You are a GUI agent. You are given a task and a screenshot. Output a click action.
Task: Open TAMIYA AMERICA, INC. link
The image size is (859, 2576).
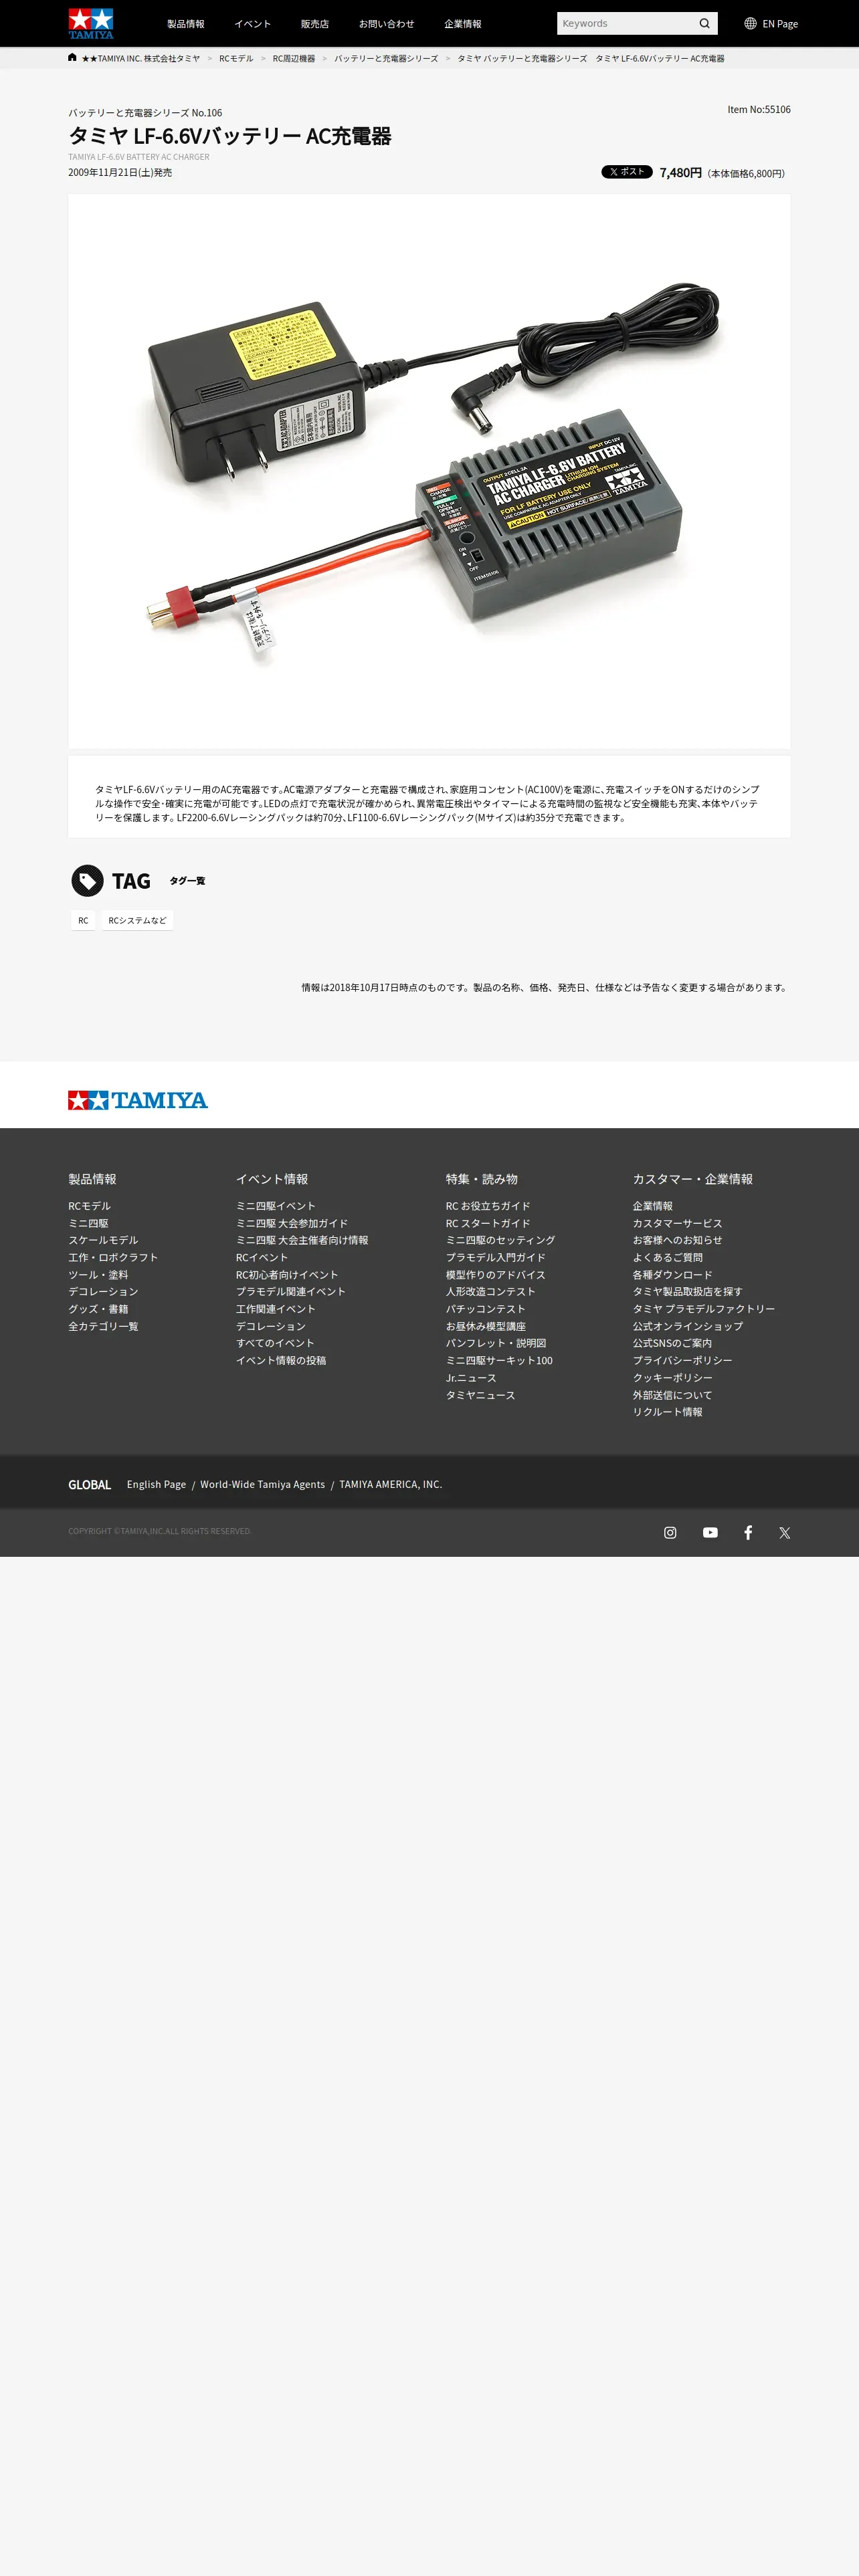click(x=390, y=1484)
